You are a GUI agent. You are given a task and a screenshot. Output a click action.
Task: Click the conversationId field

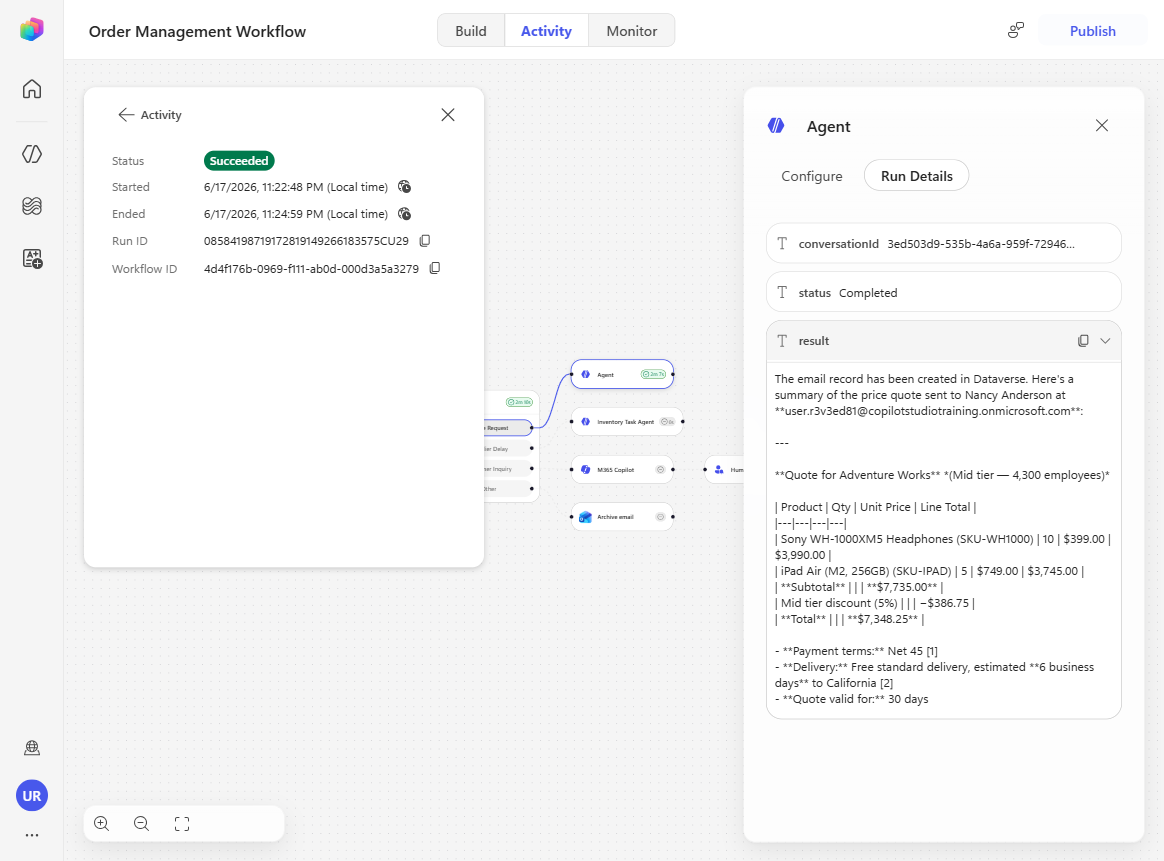coord(944,243)
